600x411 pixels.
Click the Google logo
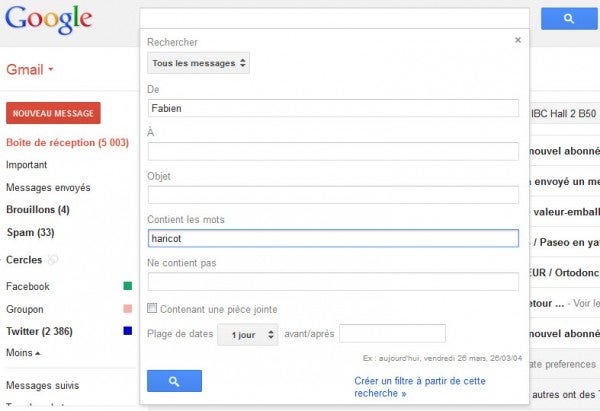(x=49, y=20)
